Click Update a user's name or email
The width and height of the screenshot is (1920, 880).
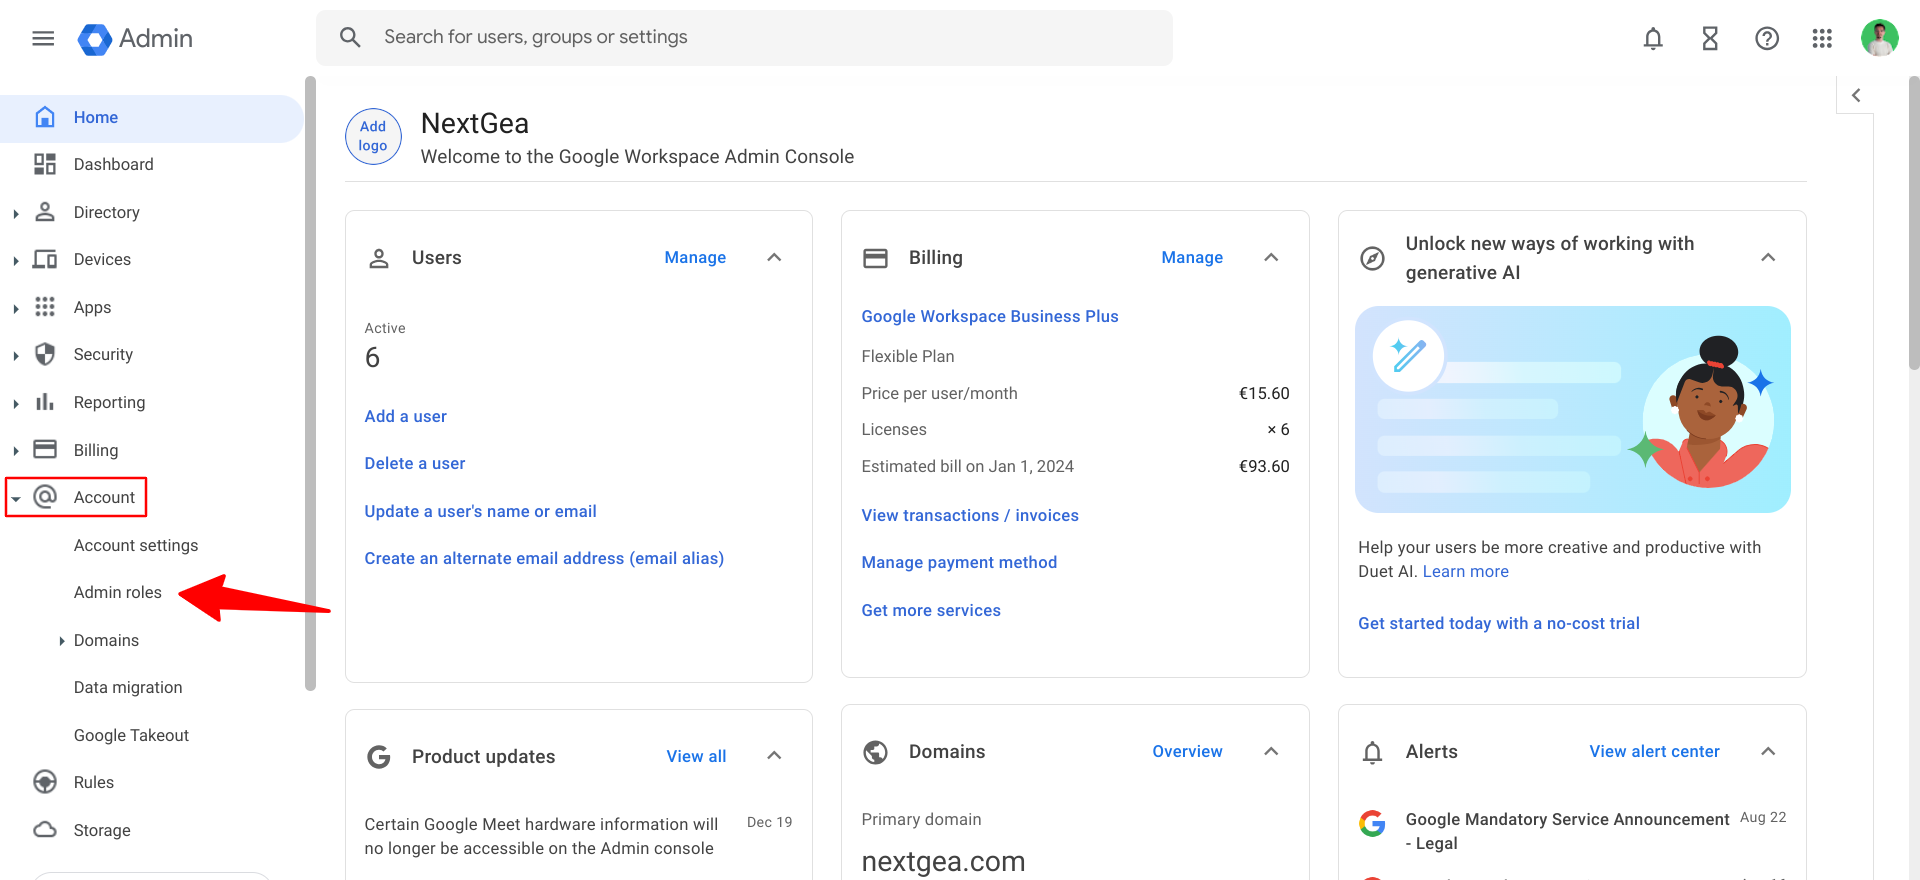click(x=480, y=511)
